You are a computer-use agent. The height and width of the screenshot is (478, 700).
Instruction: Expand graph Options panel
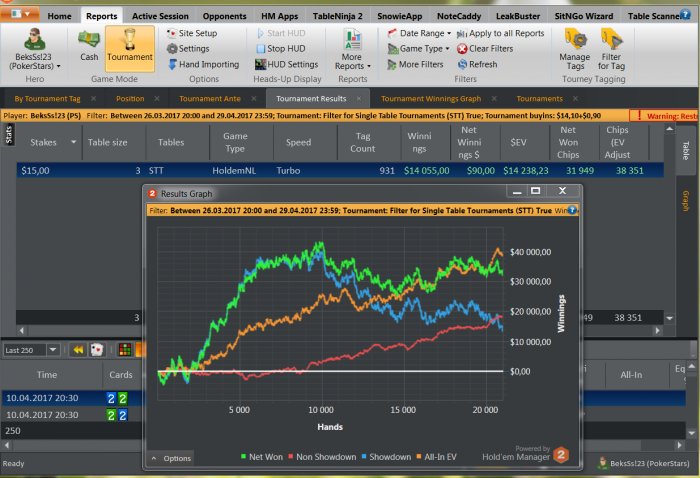click(171, 458)
